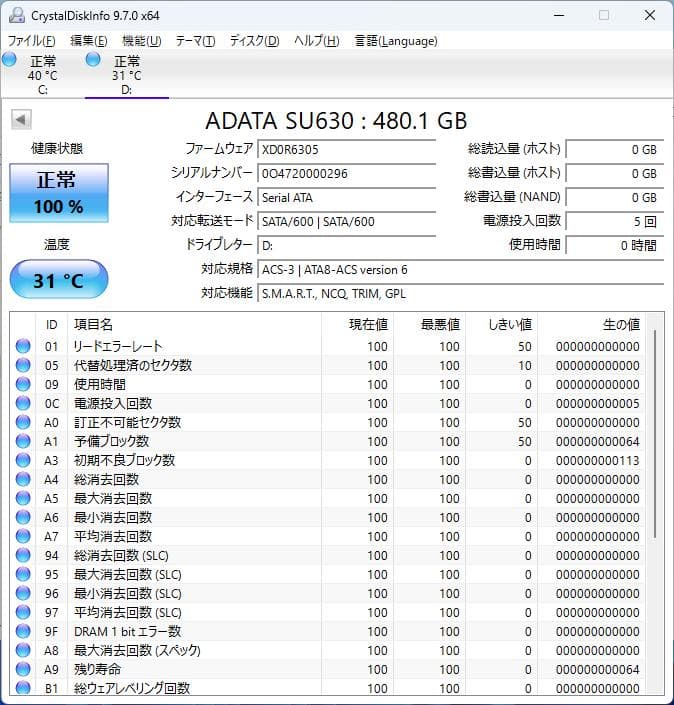
Task: Click the 総読込量 (ホスト) value 0 GB
Action: click(615, 149)
